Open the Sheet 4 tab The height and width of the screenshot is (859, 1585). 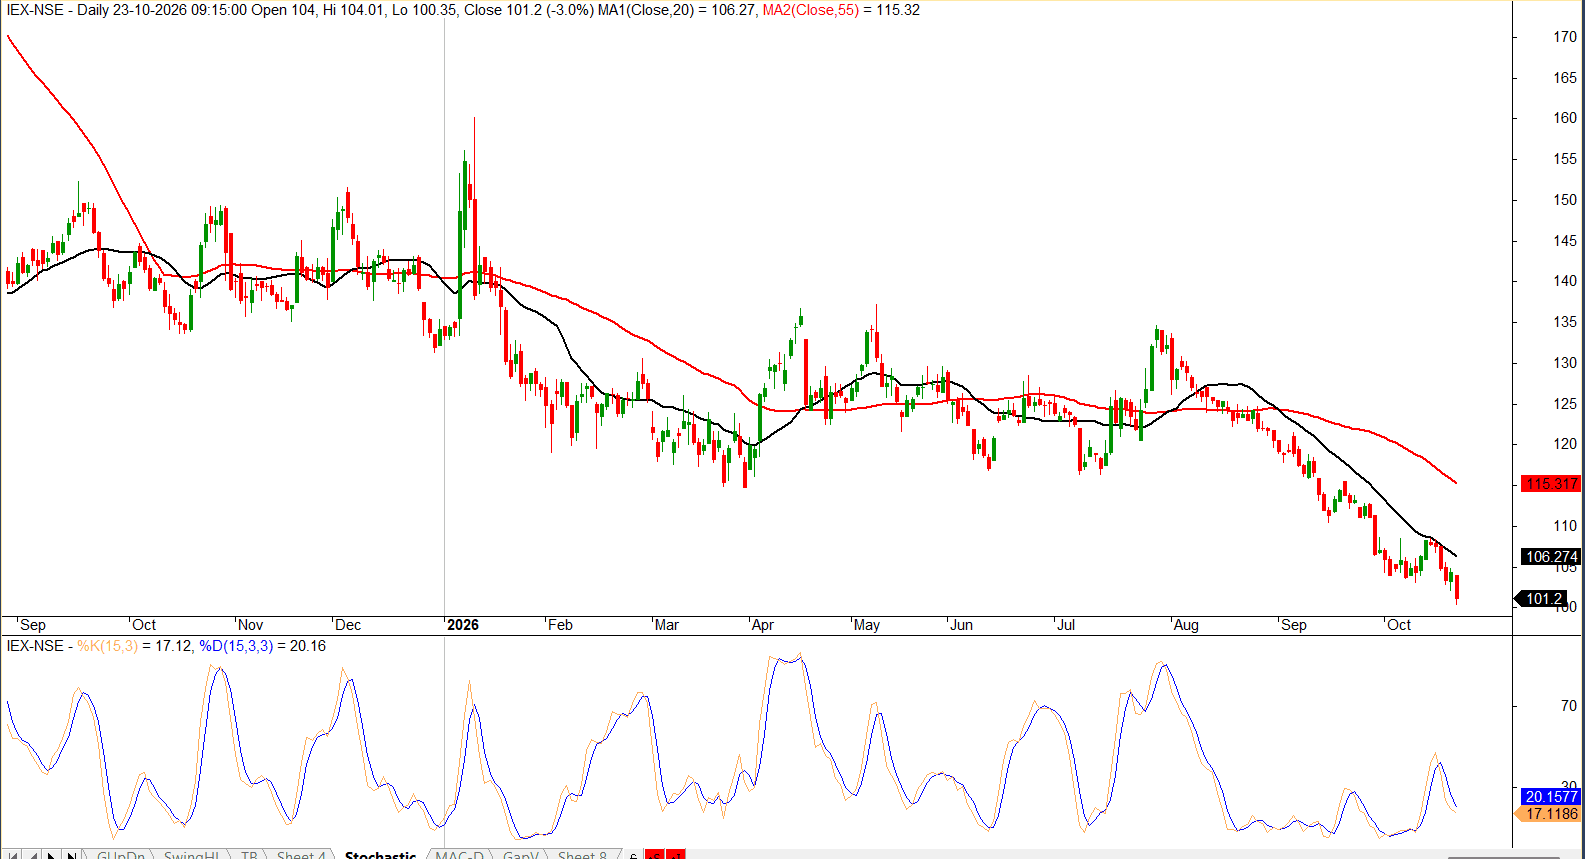(x=301, y=855)
